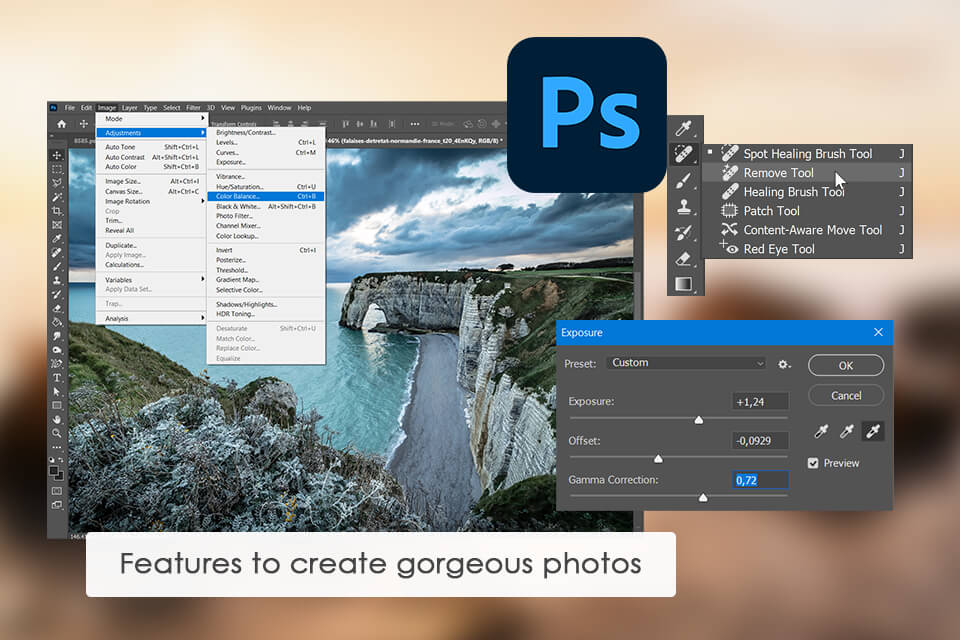Select the Dodge tool in left toolbar
This screenshot has height=640, width=960.
(57, 349)
